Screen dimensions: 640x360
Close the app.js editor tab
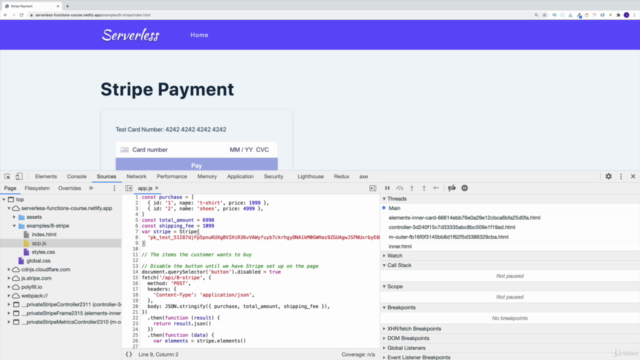pos(157,188)
